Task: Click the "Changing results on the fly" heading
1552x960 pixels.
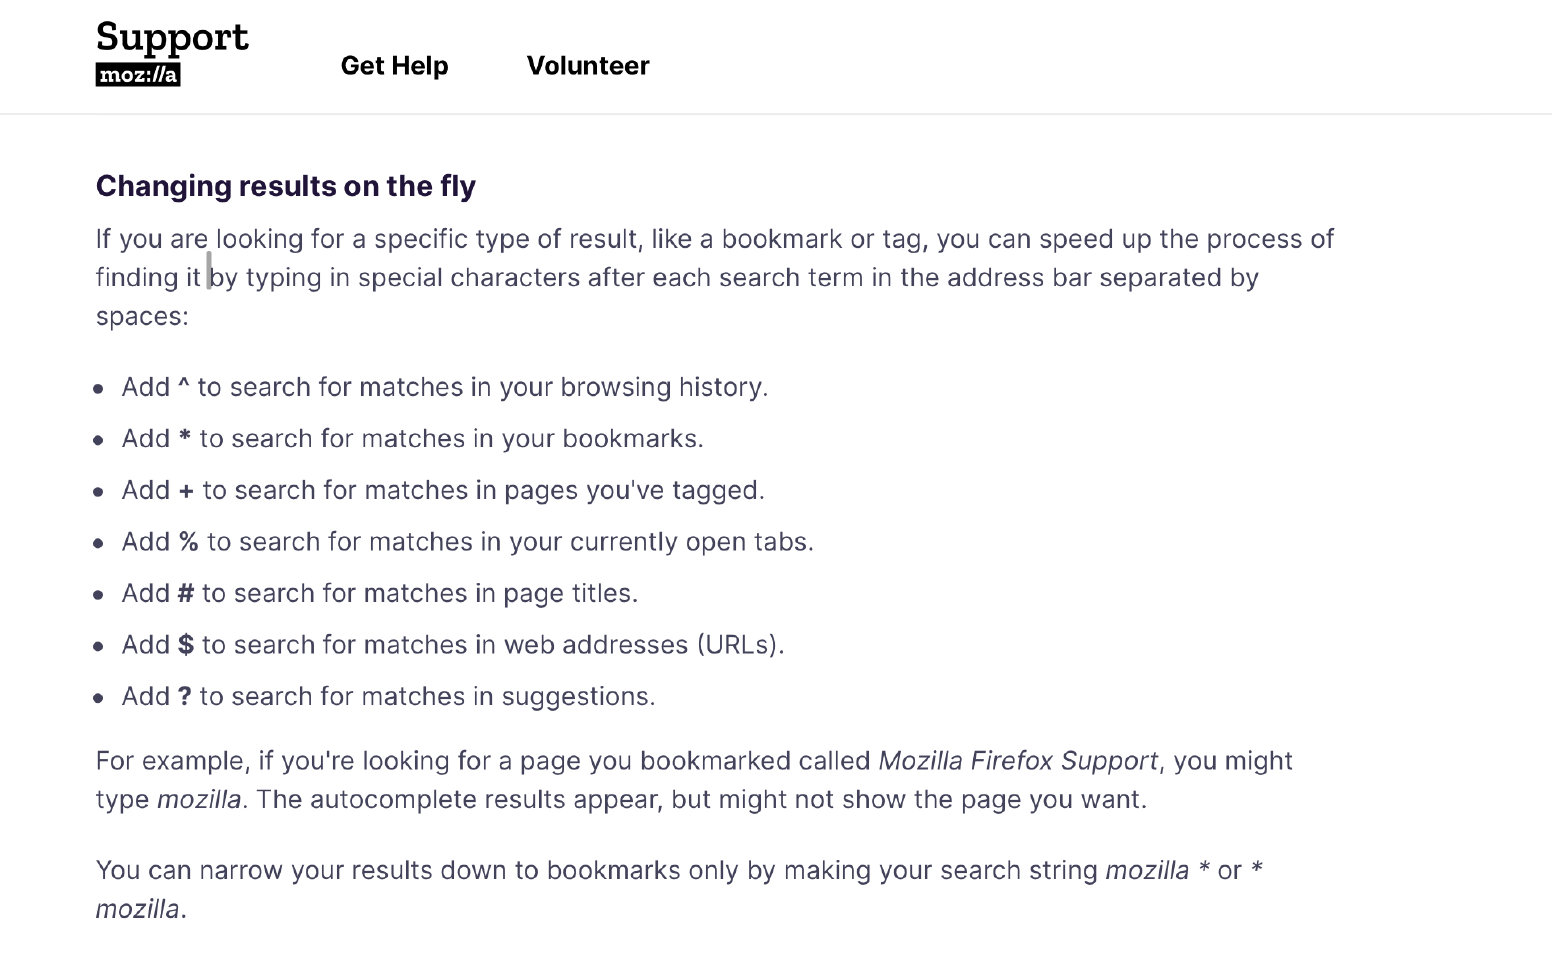Action: coord(285,186)
